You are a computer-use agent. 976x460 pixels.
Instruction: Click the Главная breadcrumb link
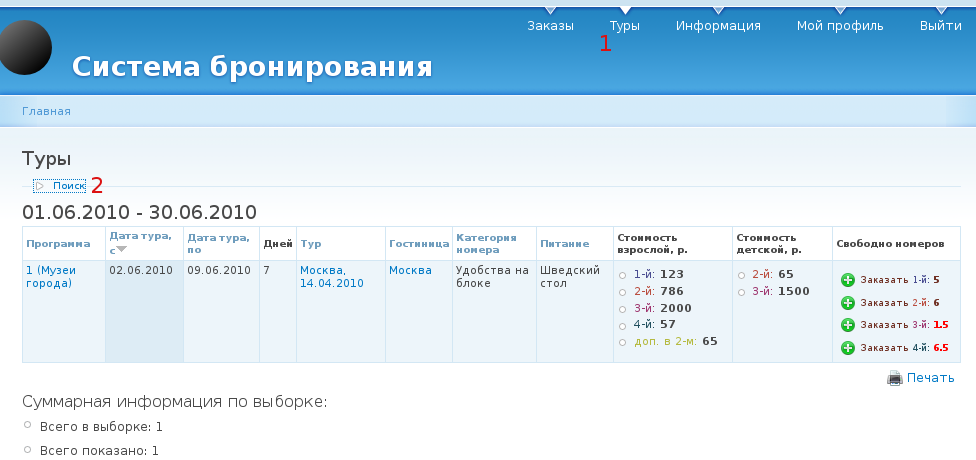pyautogui.click(x=46, y=111)
